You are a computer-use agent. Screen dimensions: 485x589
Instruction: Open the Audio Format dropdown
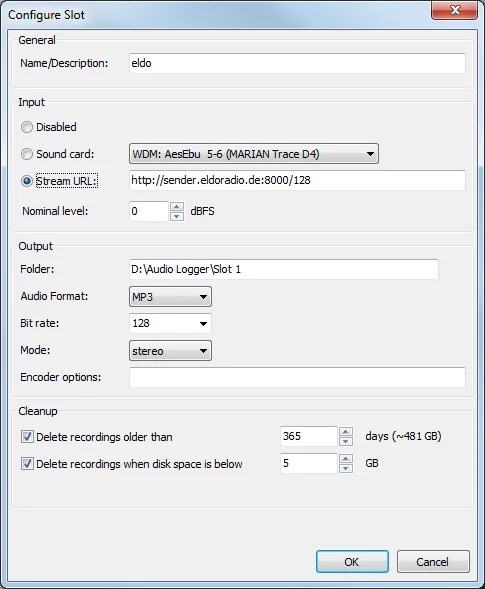[170, 297]
